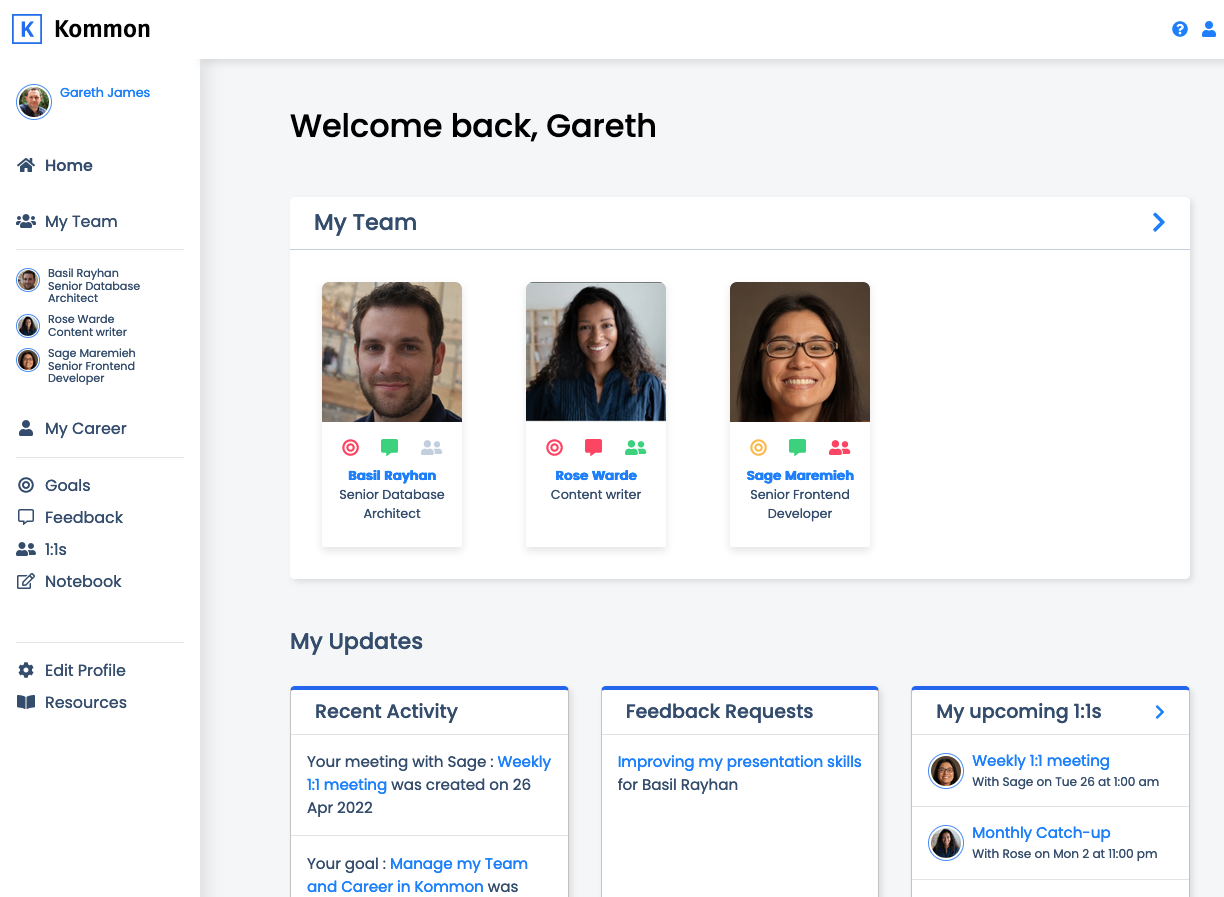Open Goals in sidebar
The image size is (1224, 897).
[67, 485]
